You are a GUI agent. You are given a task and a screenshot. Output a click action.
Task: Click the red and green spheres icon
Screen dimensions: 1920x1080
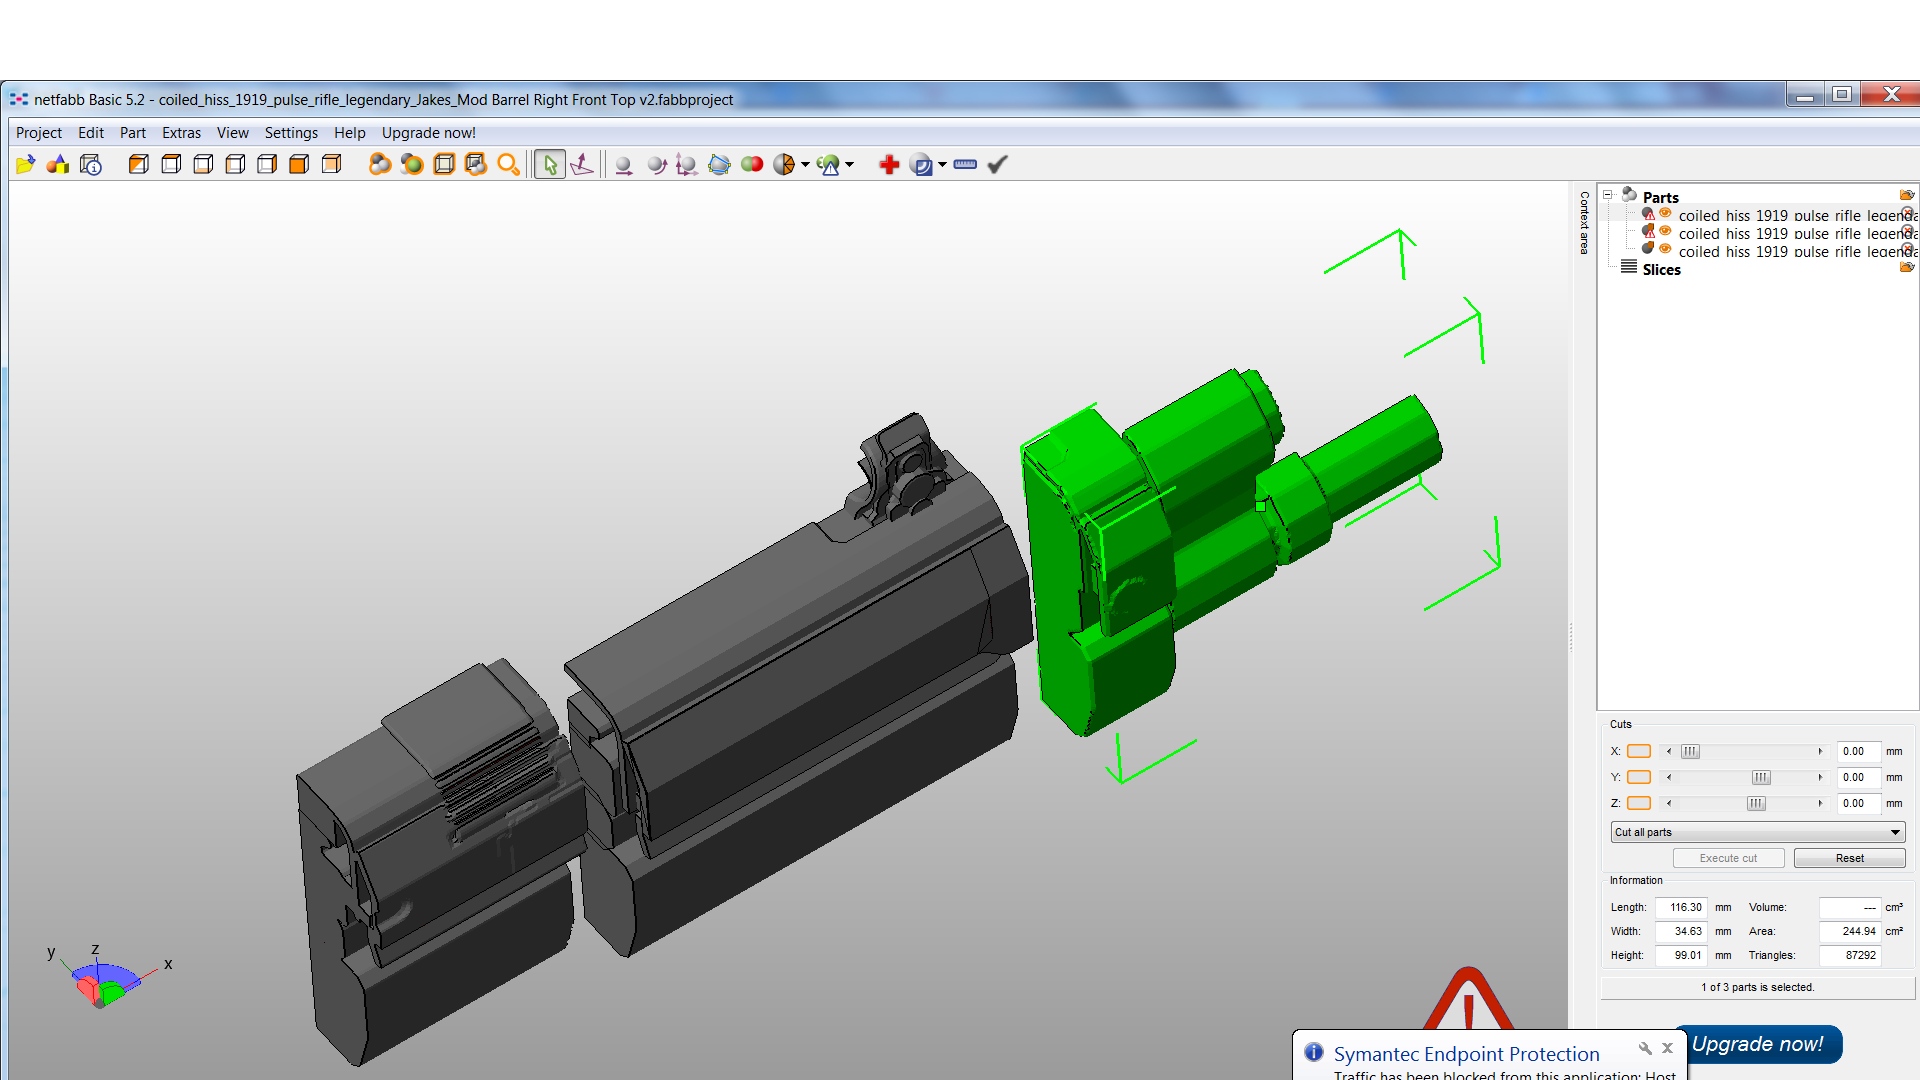752,165
